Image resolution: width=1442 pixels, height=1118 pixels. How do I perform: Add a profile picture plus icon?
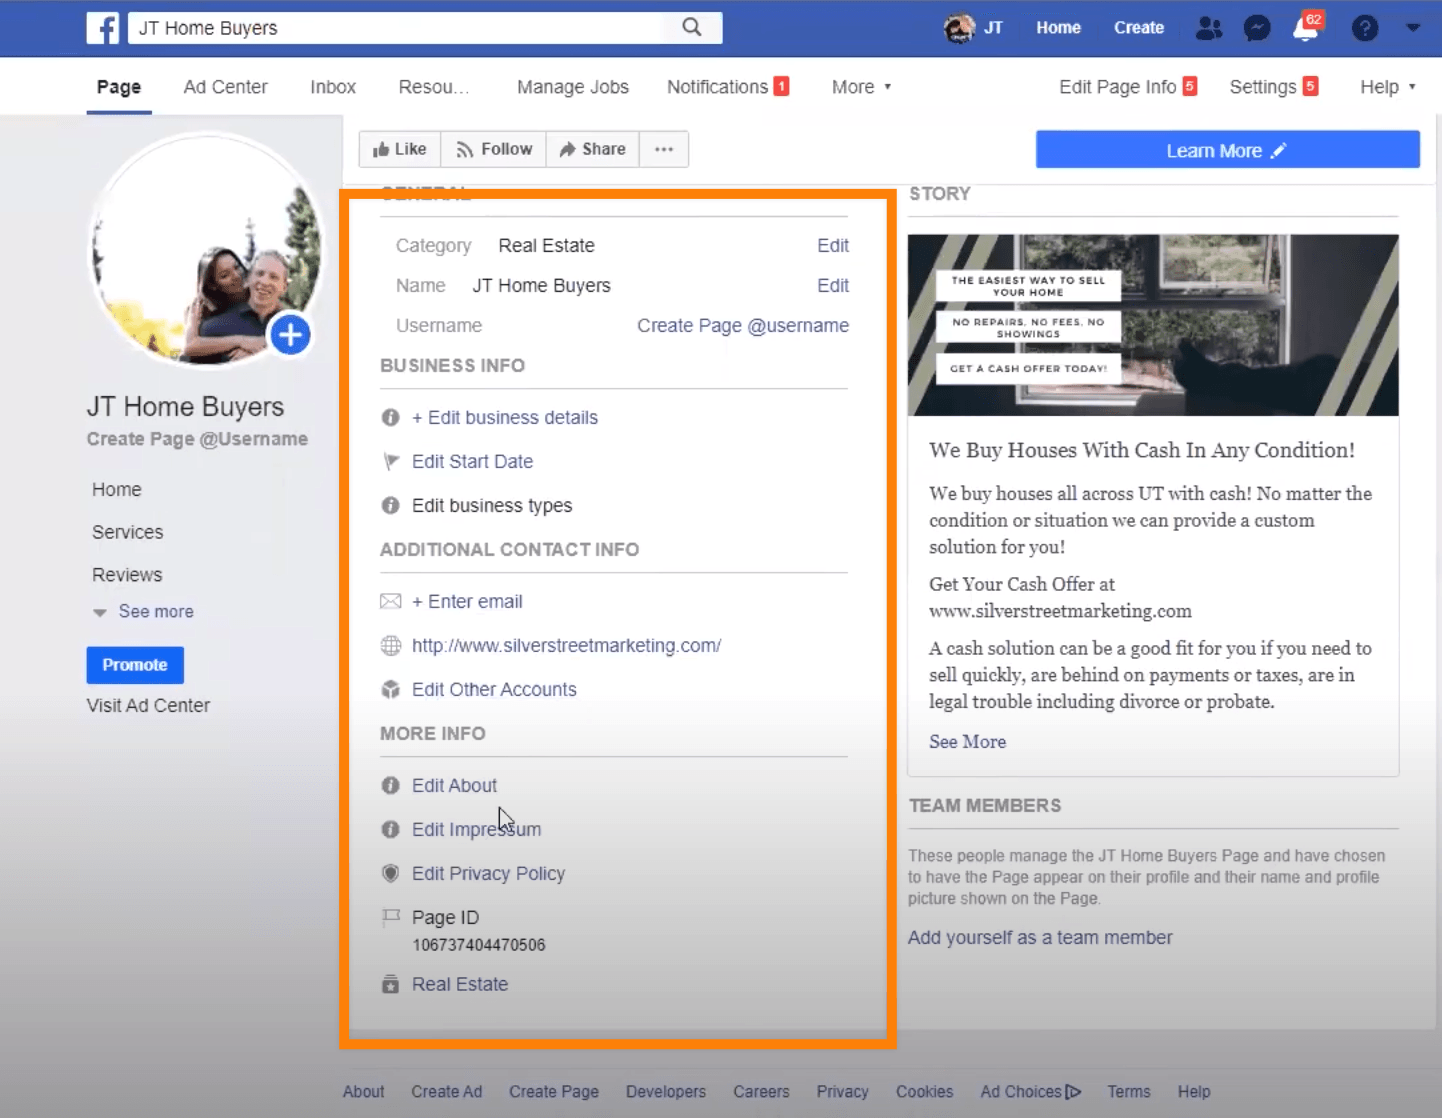[290, 335]
